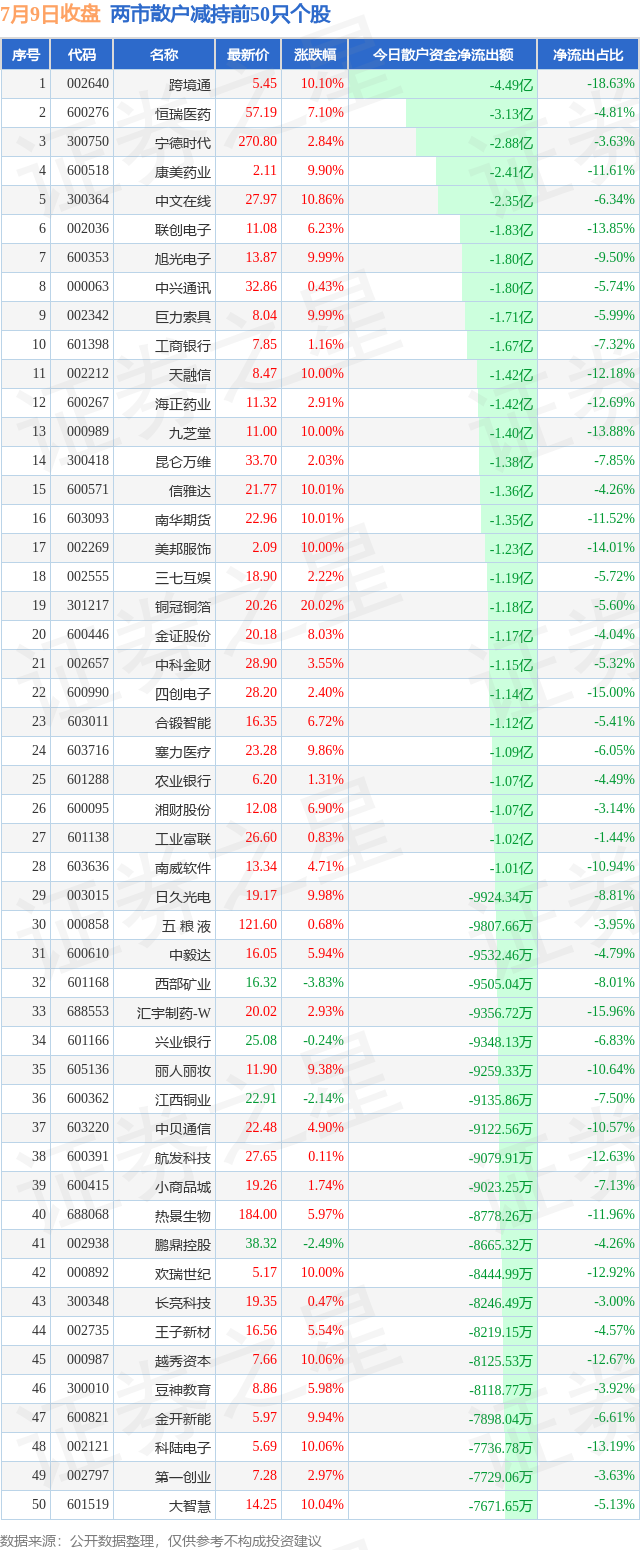
Task: Select stock name 三七互娱
Action: 183,577
